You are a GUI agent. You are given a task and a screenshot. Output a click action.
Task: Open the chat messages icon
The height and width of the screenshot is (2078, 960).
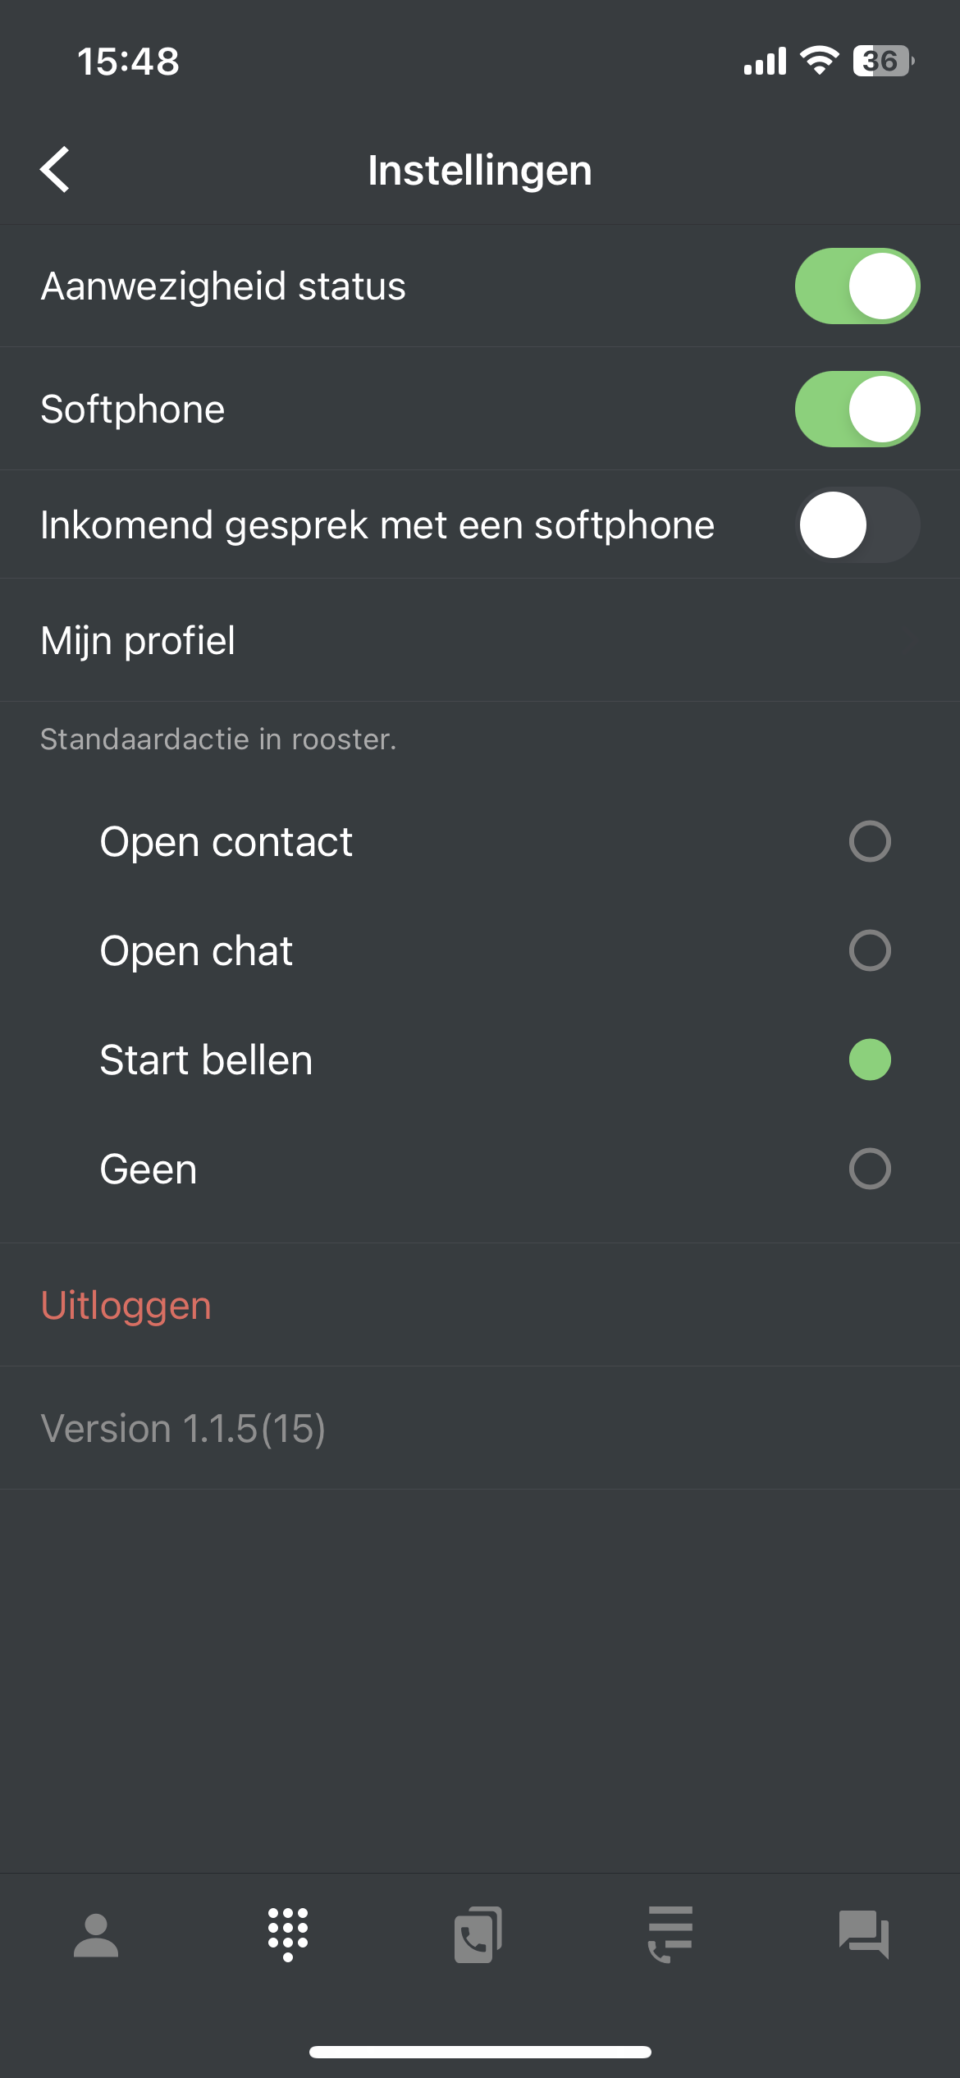click(x=862, y=1934)
